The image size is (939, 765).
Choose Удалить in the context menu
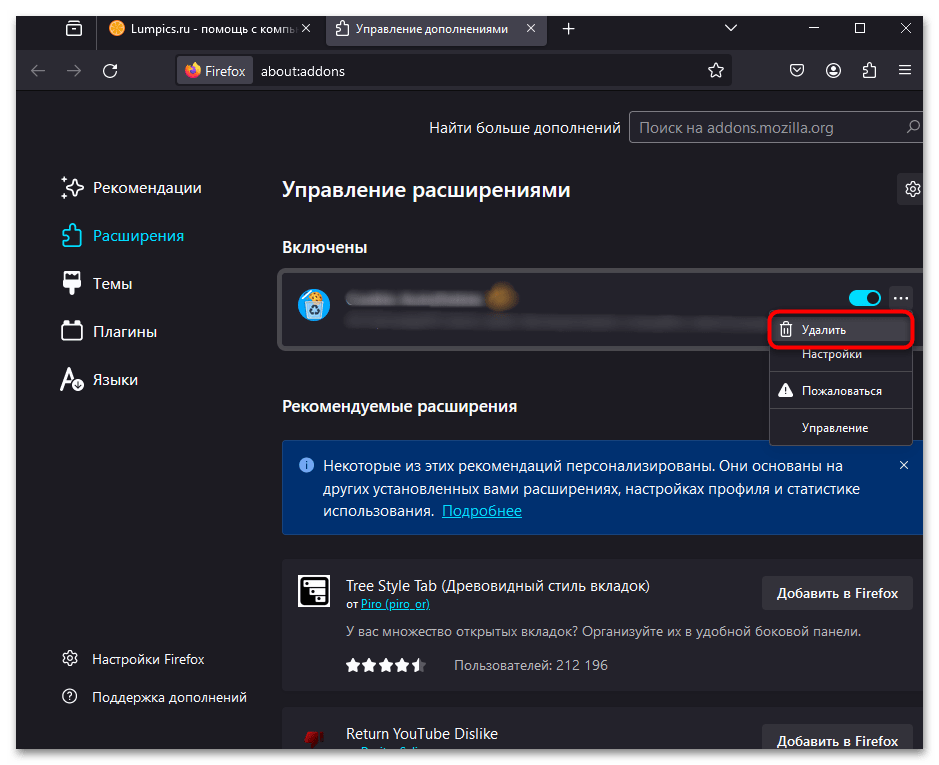[x=841, y=329]
